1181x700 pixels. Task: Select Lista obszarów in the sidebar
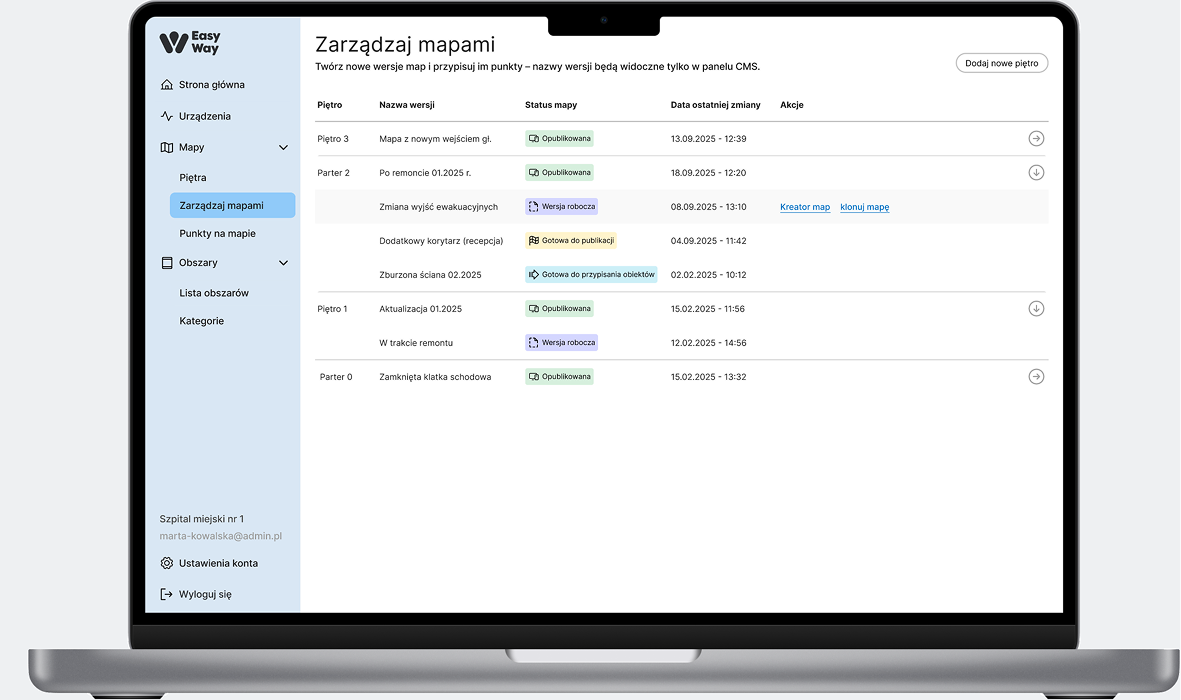click(x=214, y=293)
